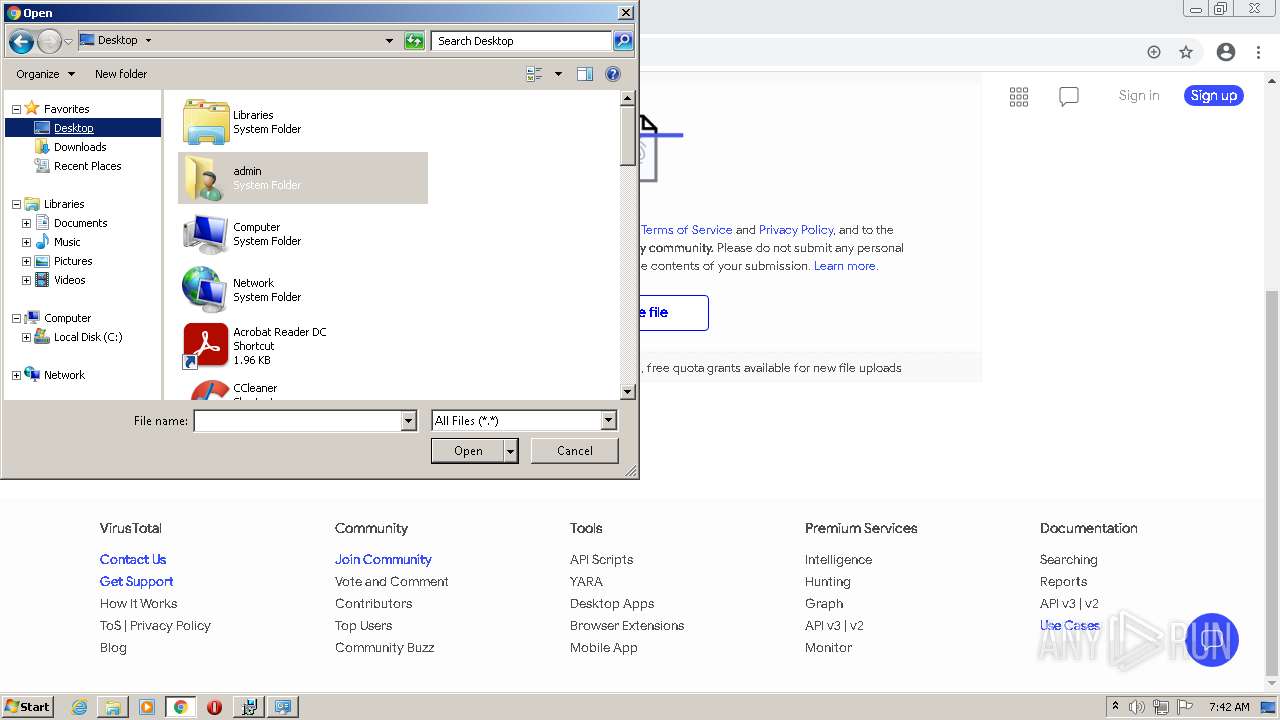The height and width of the screenshot is (720, 1280).
Task: Open Chrome's three-dot menu
Action: tap(1259, 52)
